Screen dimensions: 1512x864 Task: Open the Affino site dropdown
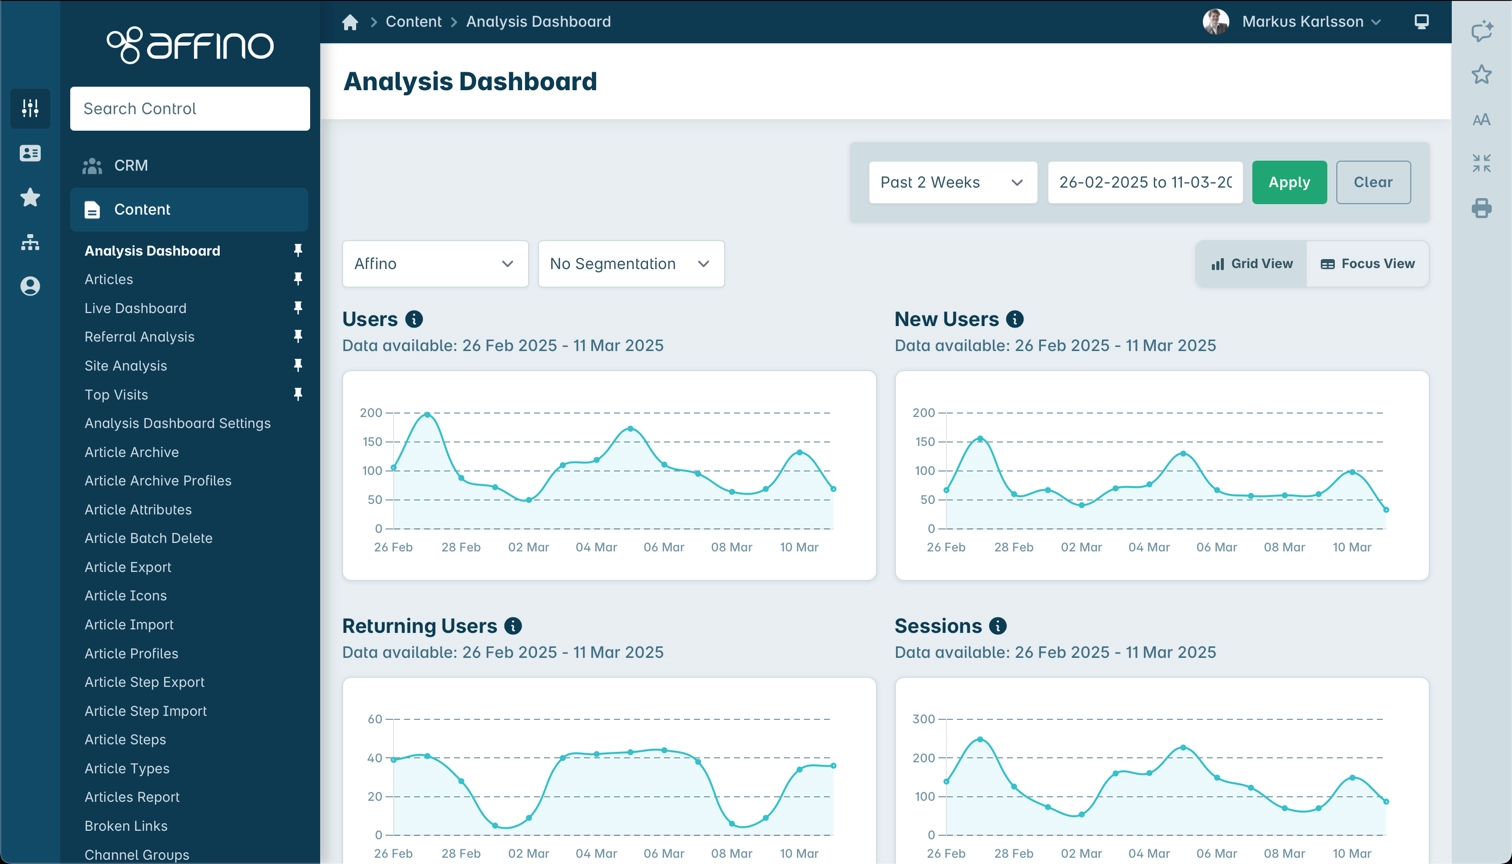435,264
